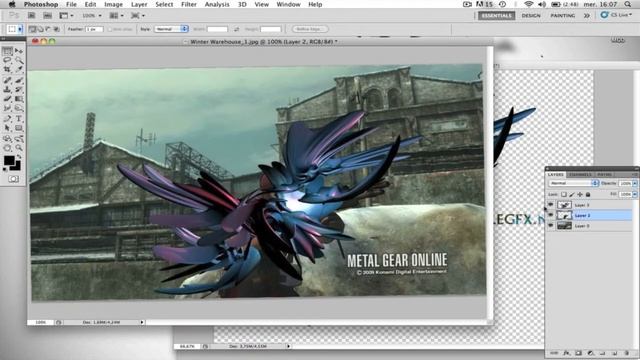Create new adjustment layer icon
This screenshot has width=640, height=360.
[x=590, y=353]
